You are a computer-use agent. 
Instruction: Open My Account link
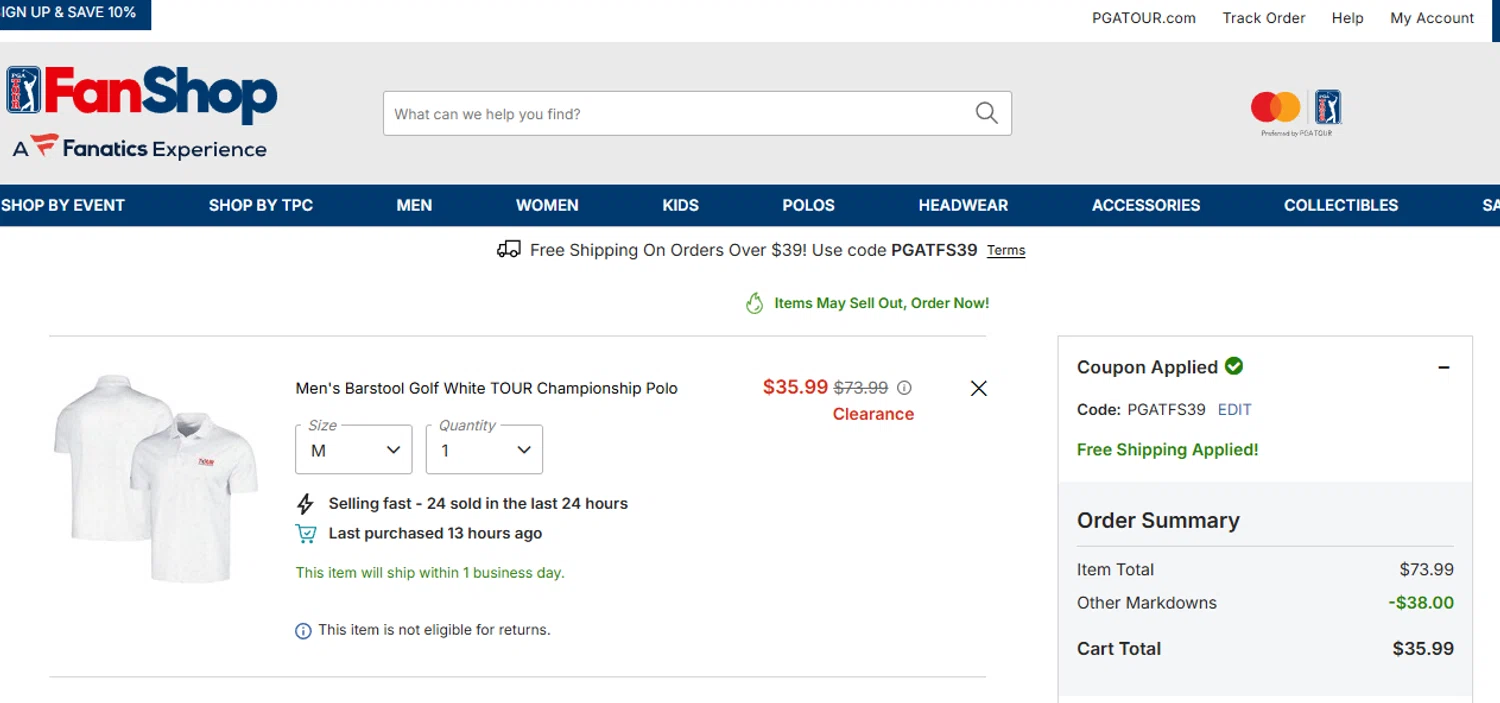pos(1432,18)
